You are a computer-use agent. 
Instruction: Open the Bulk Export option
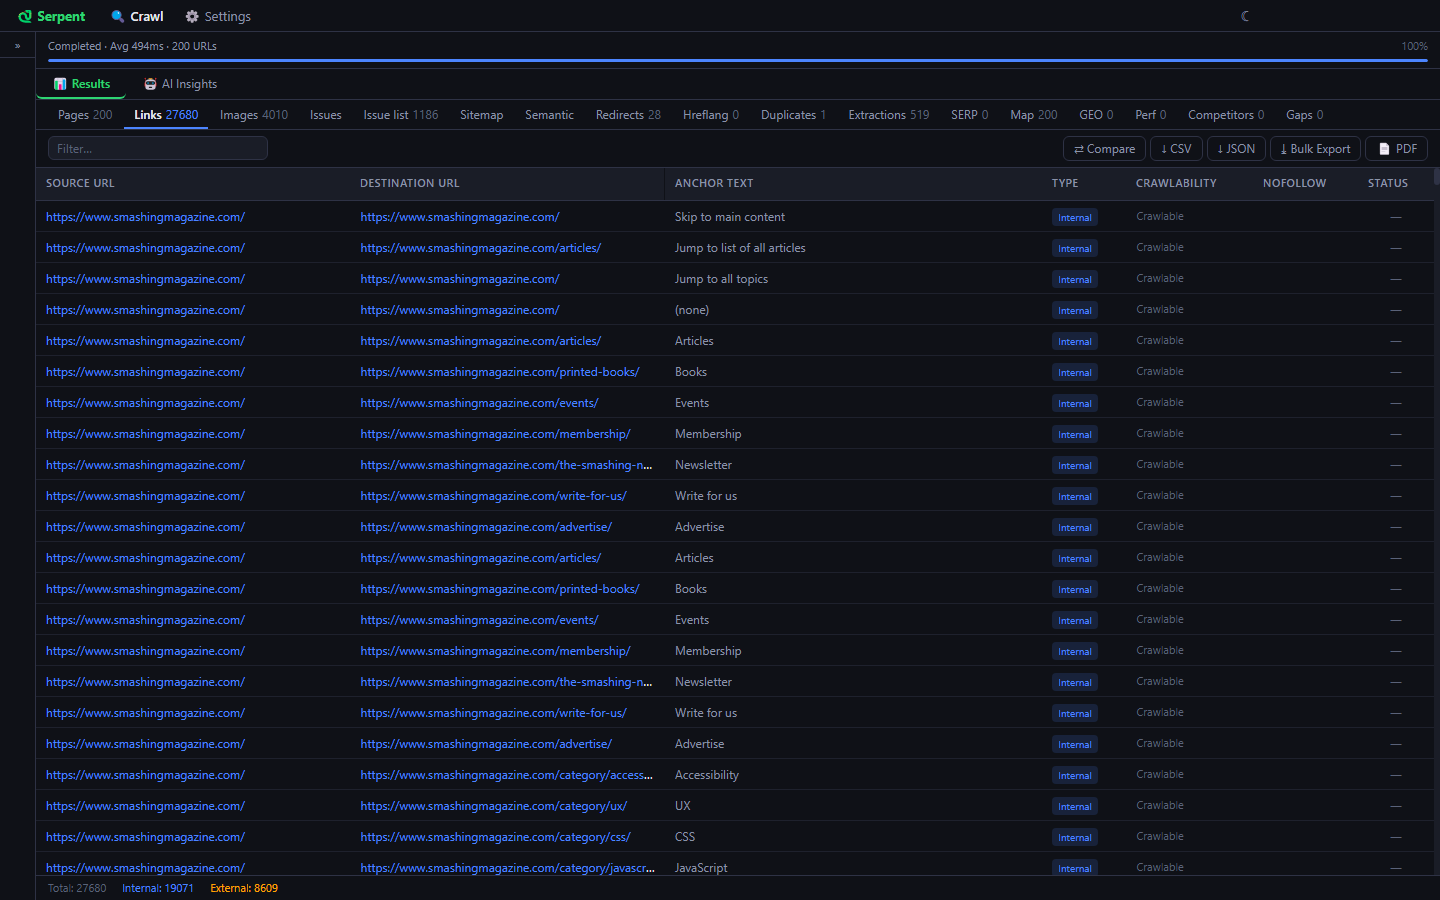(x=1315, y=149)
